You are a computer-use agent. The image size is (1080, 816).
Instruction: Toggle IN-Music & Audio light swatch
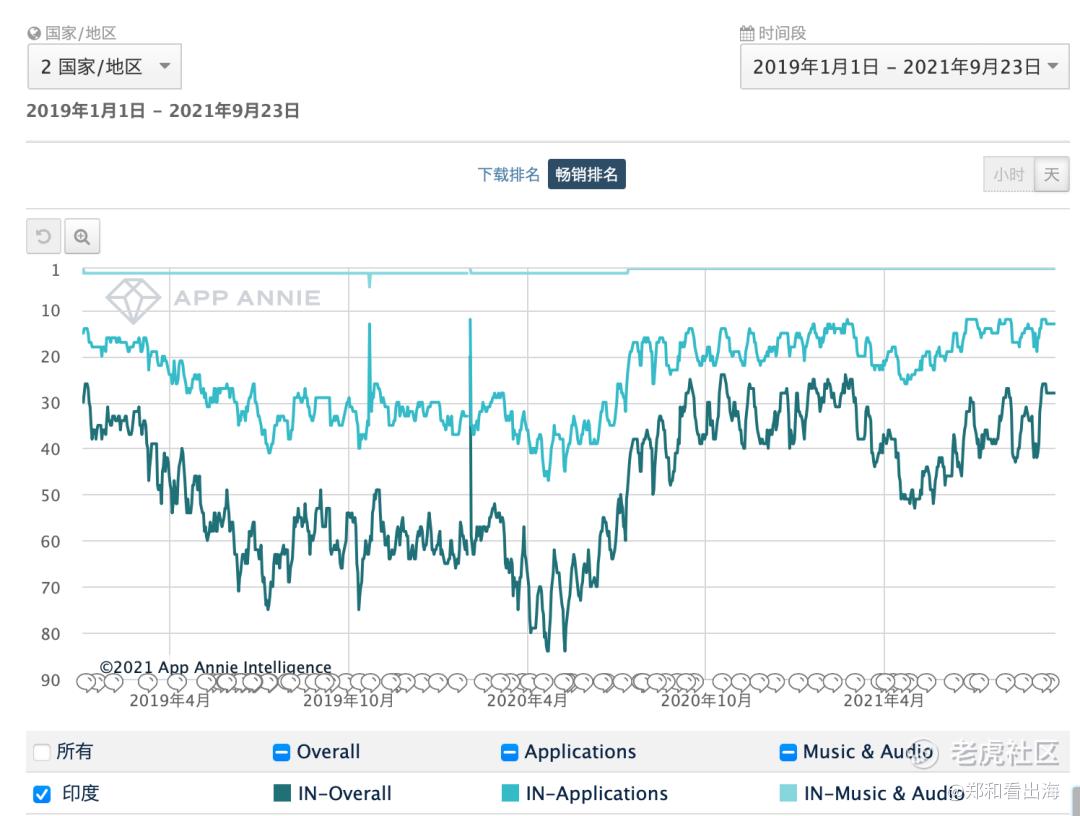click(x=788, y=793)
